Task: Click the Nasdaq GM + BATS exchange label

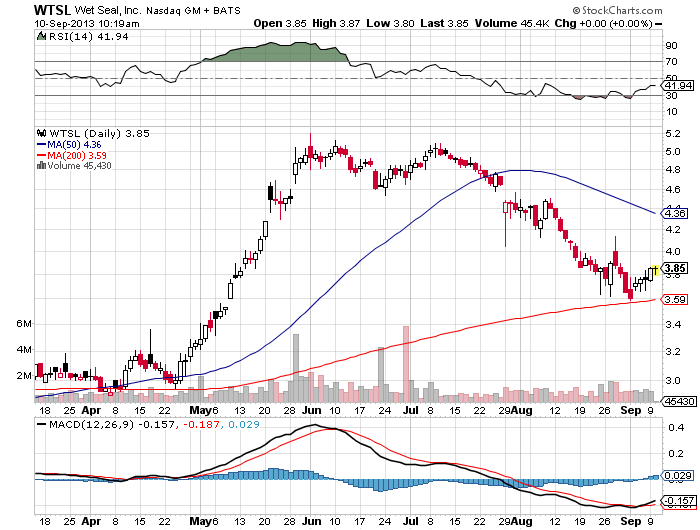Action: pyautogui.click(x=193, y=10)
